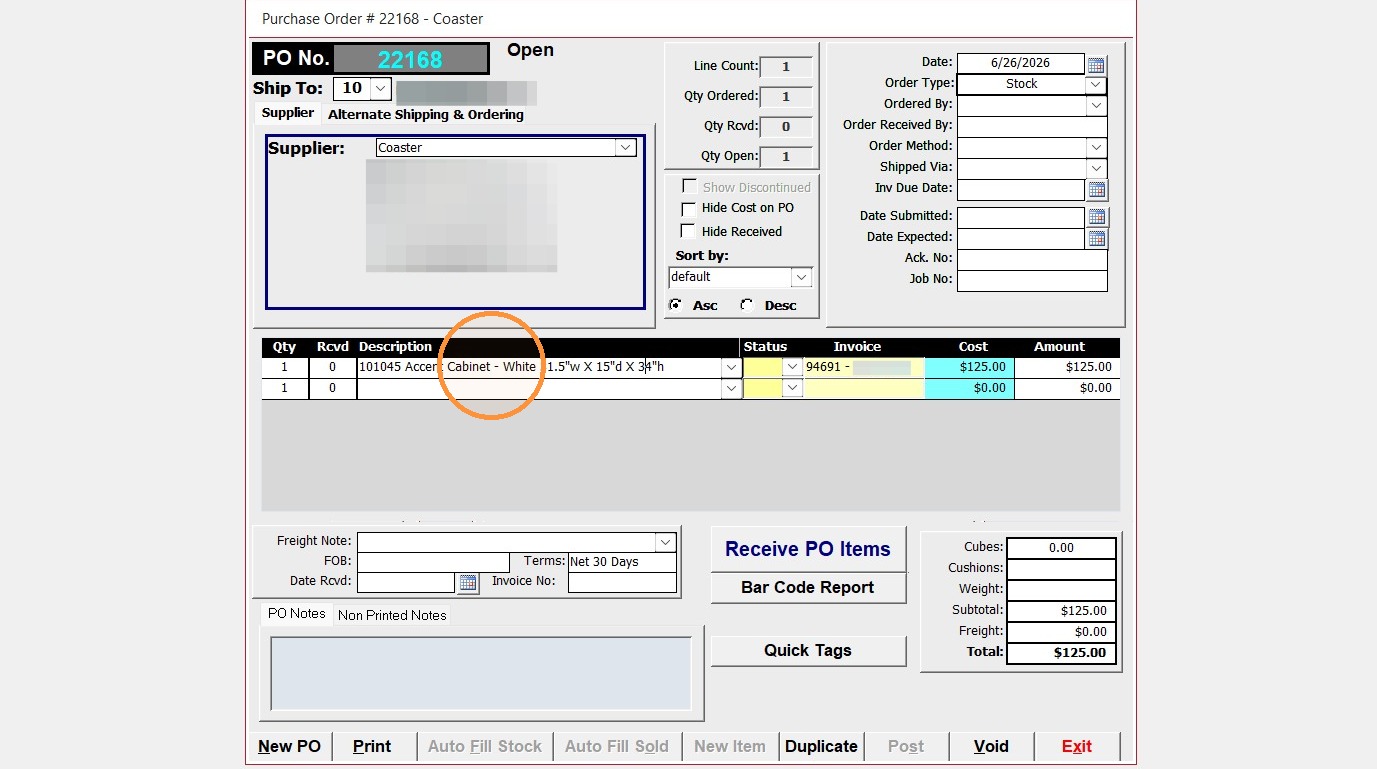Click the FOB input field
Viewport: 1377px width, 769px height.
pos(433,562)
